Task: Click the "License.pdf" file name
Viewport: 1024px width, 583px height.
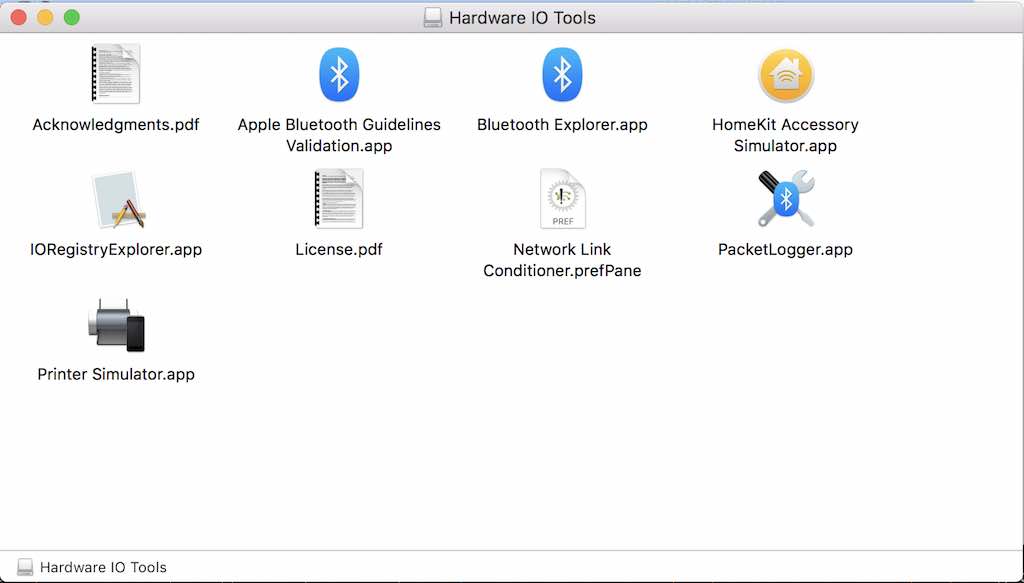Action: tap(339, 249)
